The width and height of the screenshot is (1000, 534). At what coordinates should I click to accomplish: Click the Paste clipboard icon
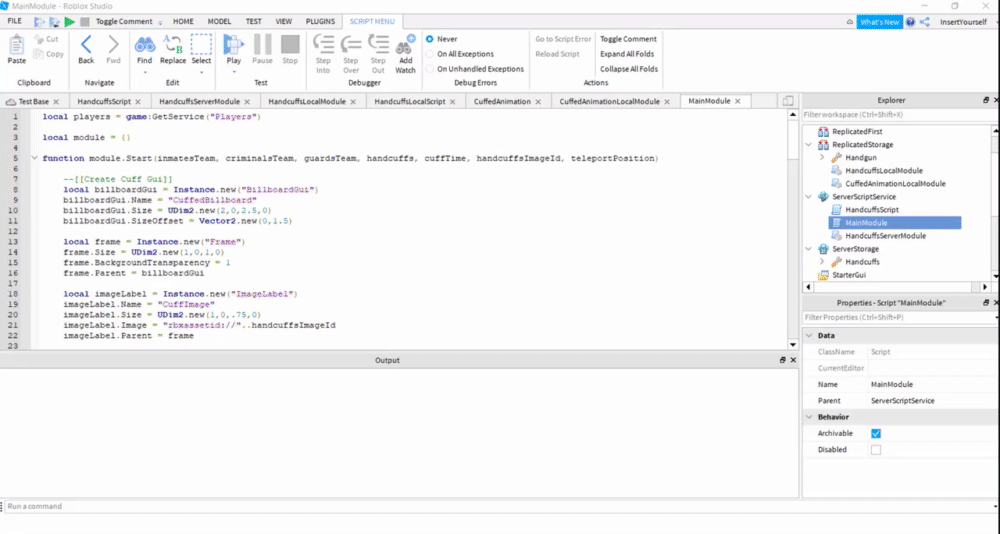[17, 45]
